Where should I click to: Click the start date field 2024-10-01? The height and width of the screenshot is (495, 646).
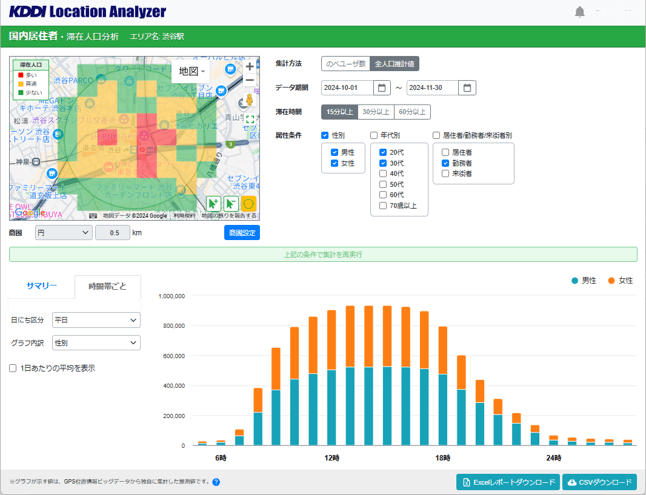[347, 88]
